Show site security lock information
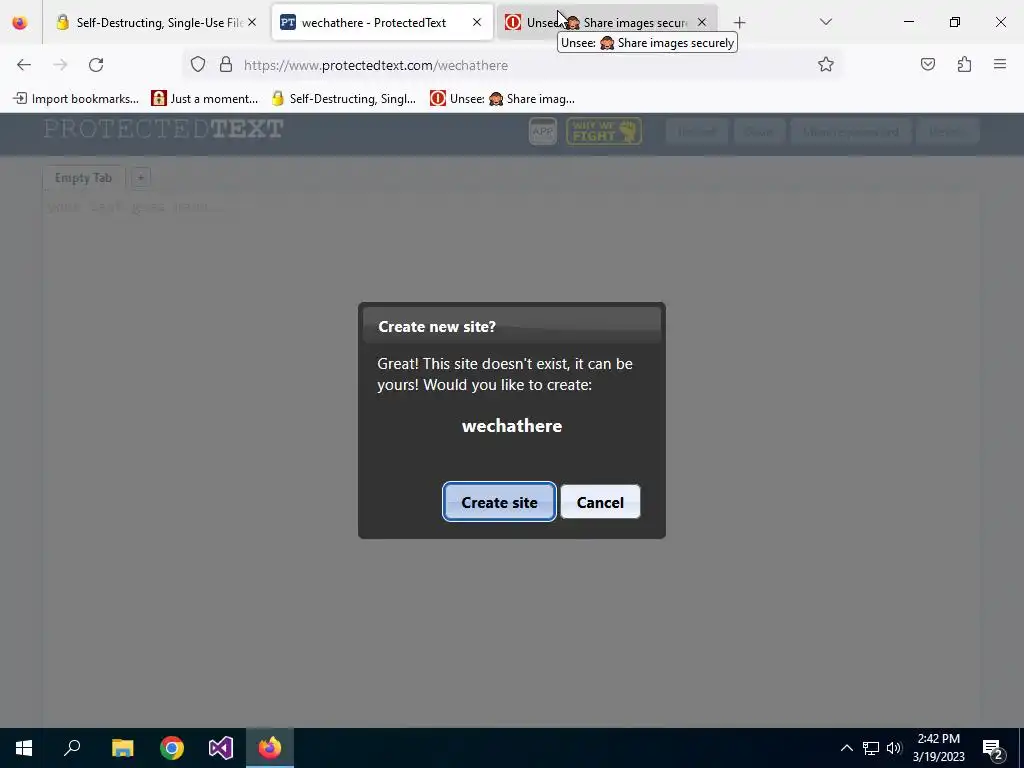1024x768 pixels. tap(226, 65)
